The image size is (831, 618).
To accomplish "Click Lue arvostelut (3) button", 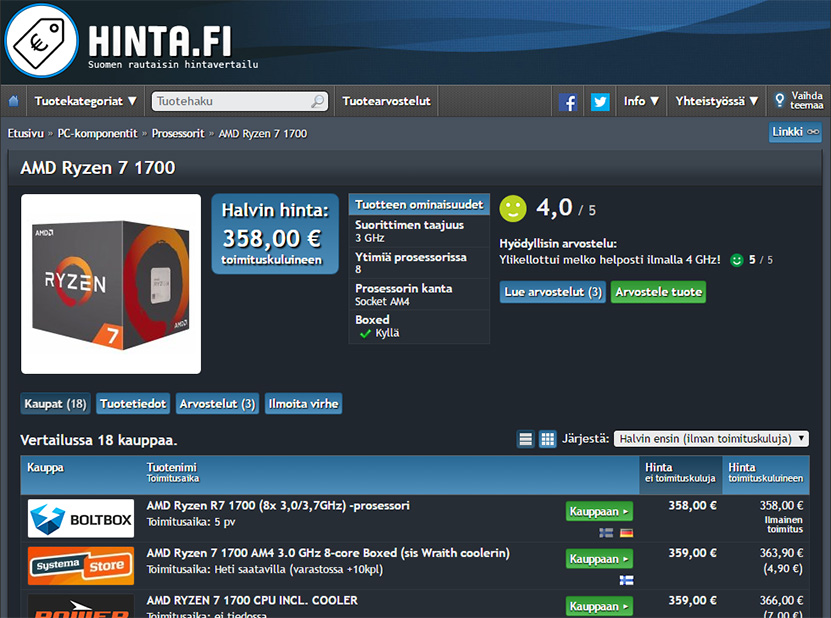I will pos(553,292).
